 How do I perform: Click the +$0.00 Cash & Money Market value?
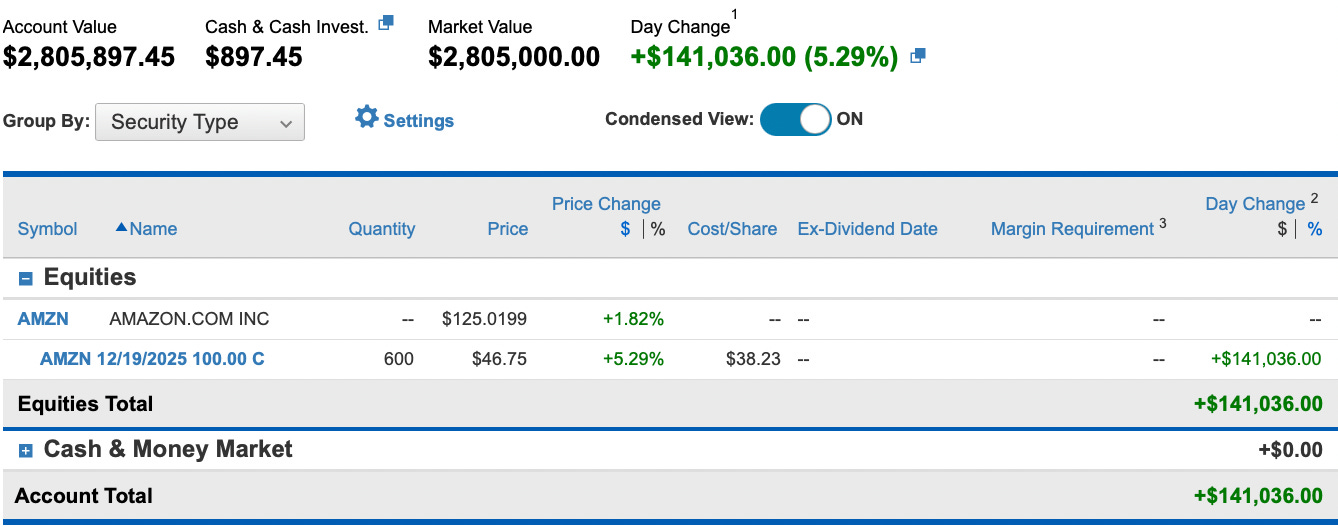click(x=1290, y=450)
